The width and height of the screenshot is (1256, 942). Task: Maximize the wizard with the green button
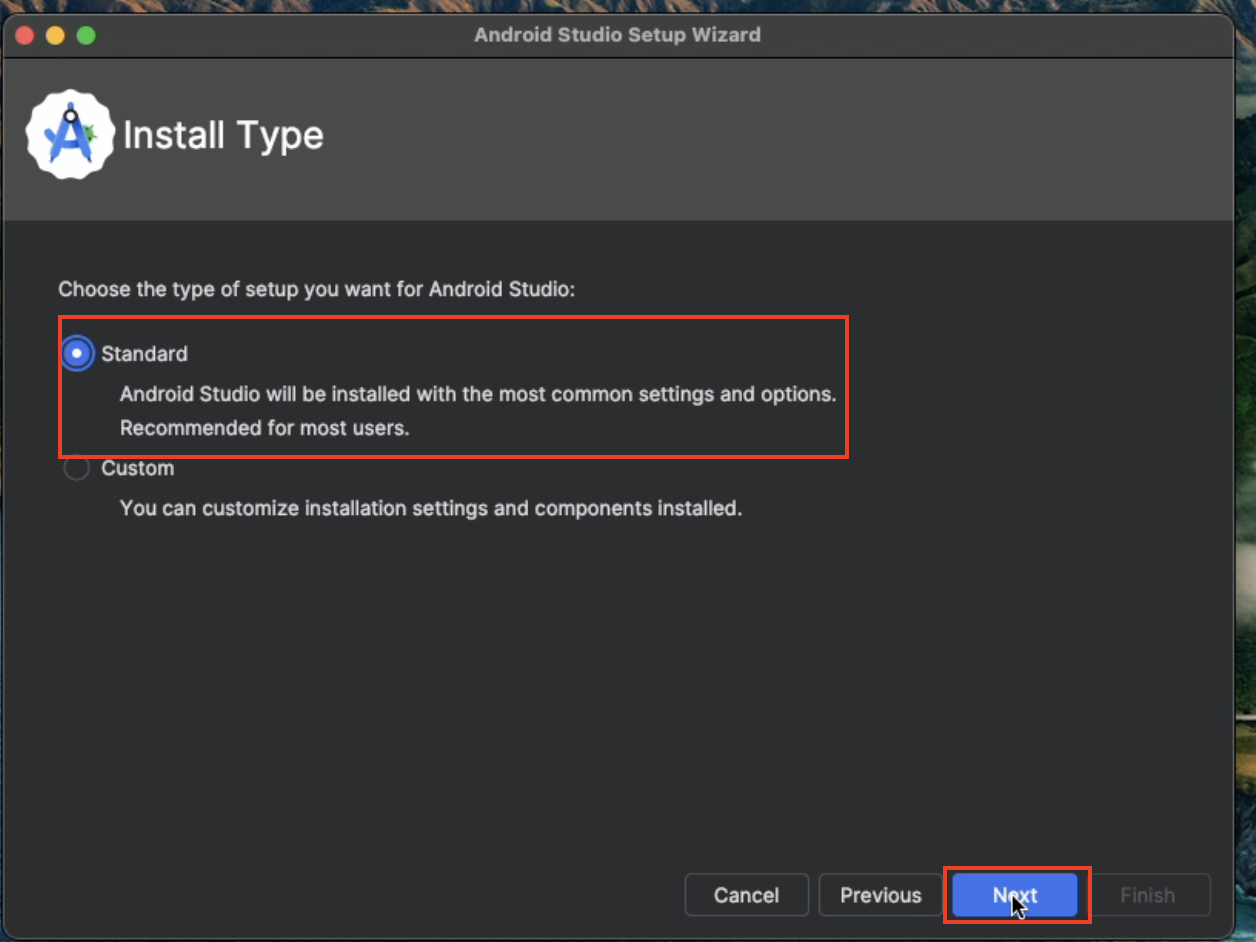point(86,35)
